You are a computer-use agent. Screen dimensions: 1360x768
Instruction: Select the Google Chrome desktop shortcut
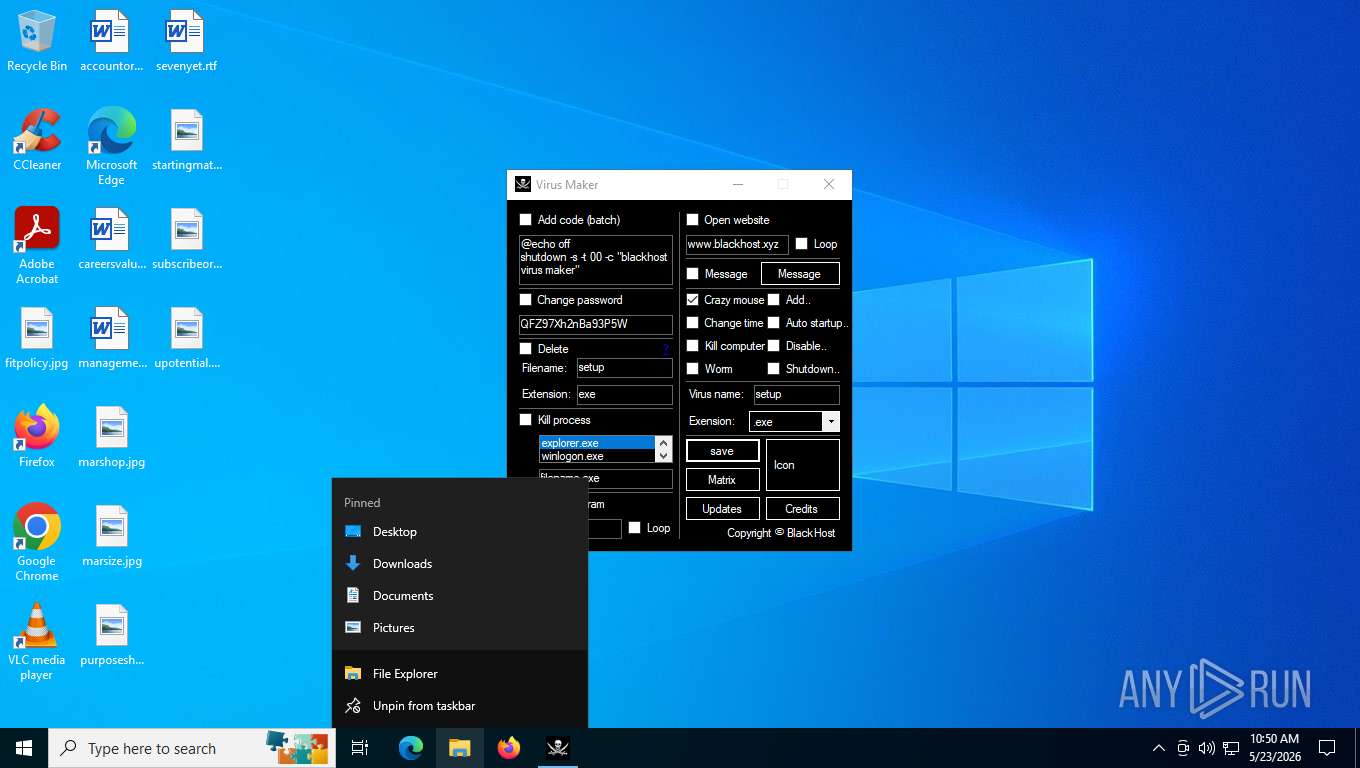[x=37, y=543]
